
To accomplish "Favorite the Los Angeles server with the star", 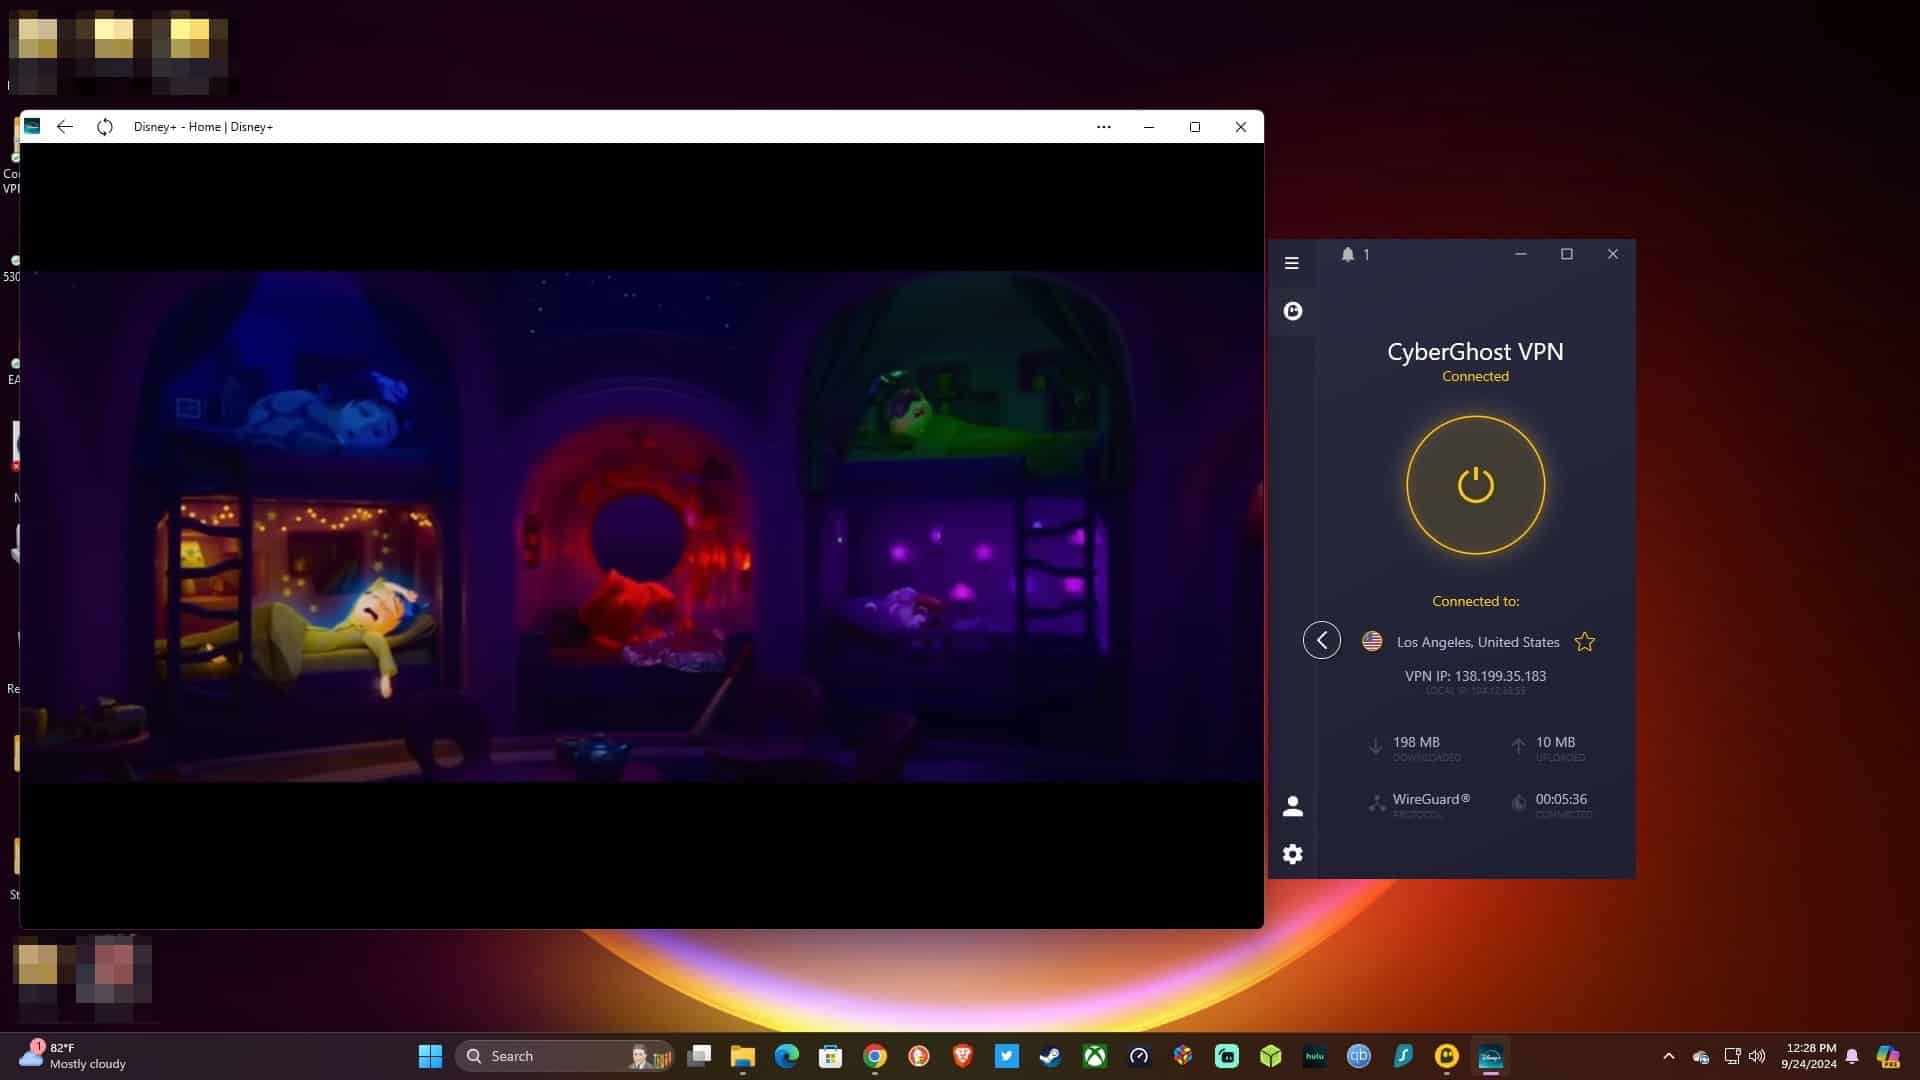I will (x=1585, y=641).
